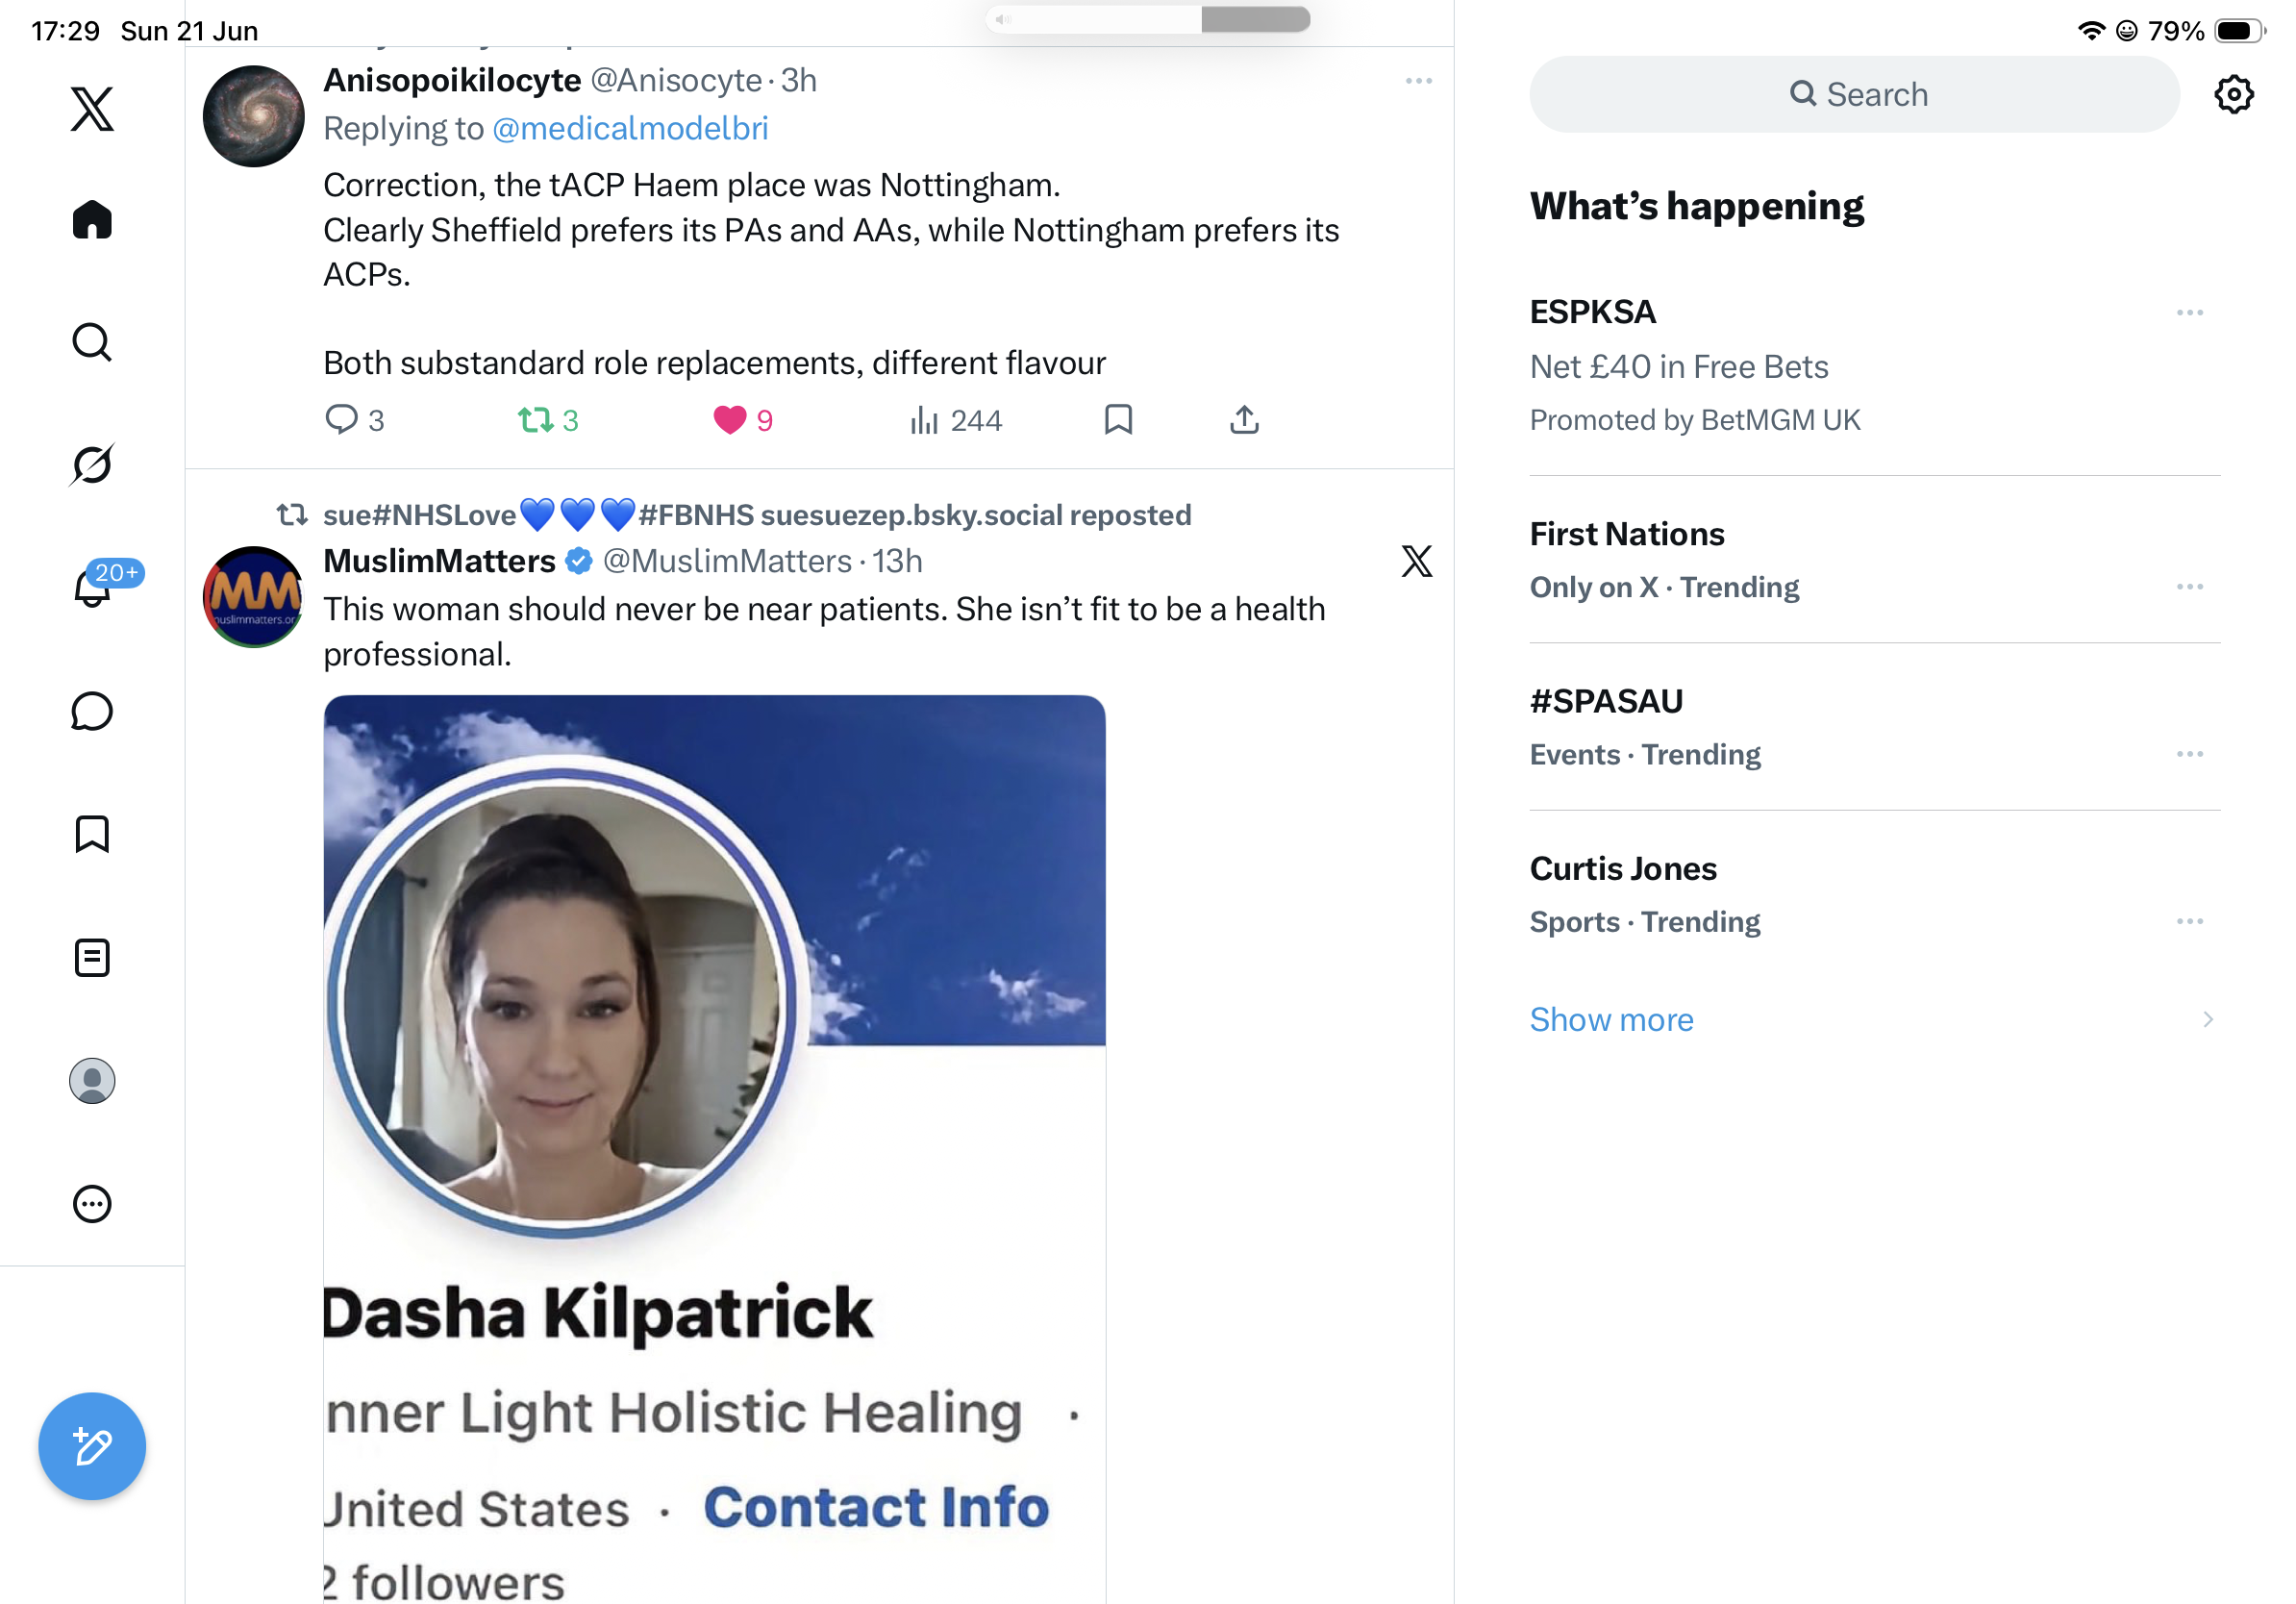The image size is (2296, 1604).
Task: Open the Explore magnifier in sidebar
Action: point(92,342)
